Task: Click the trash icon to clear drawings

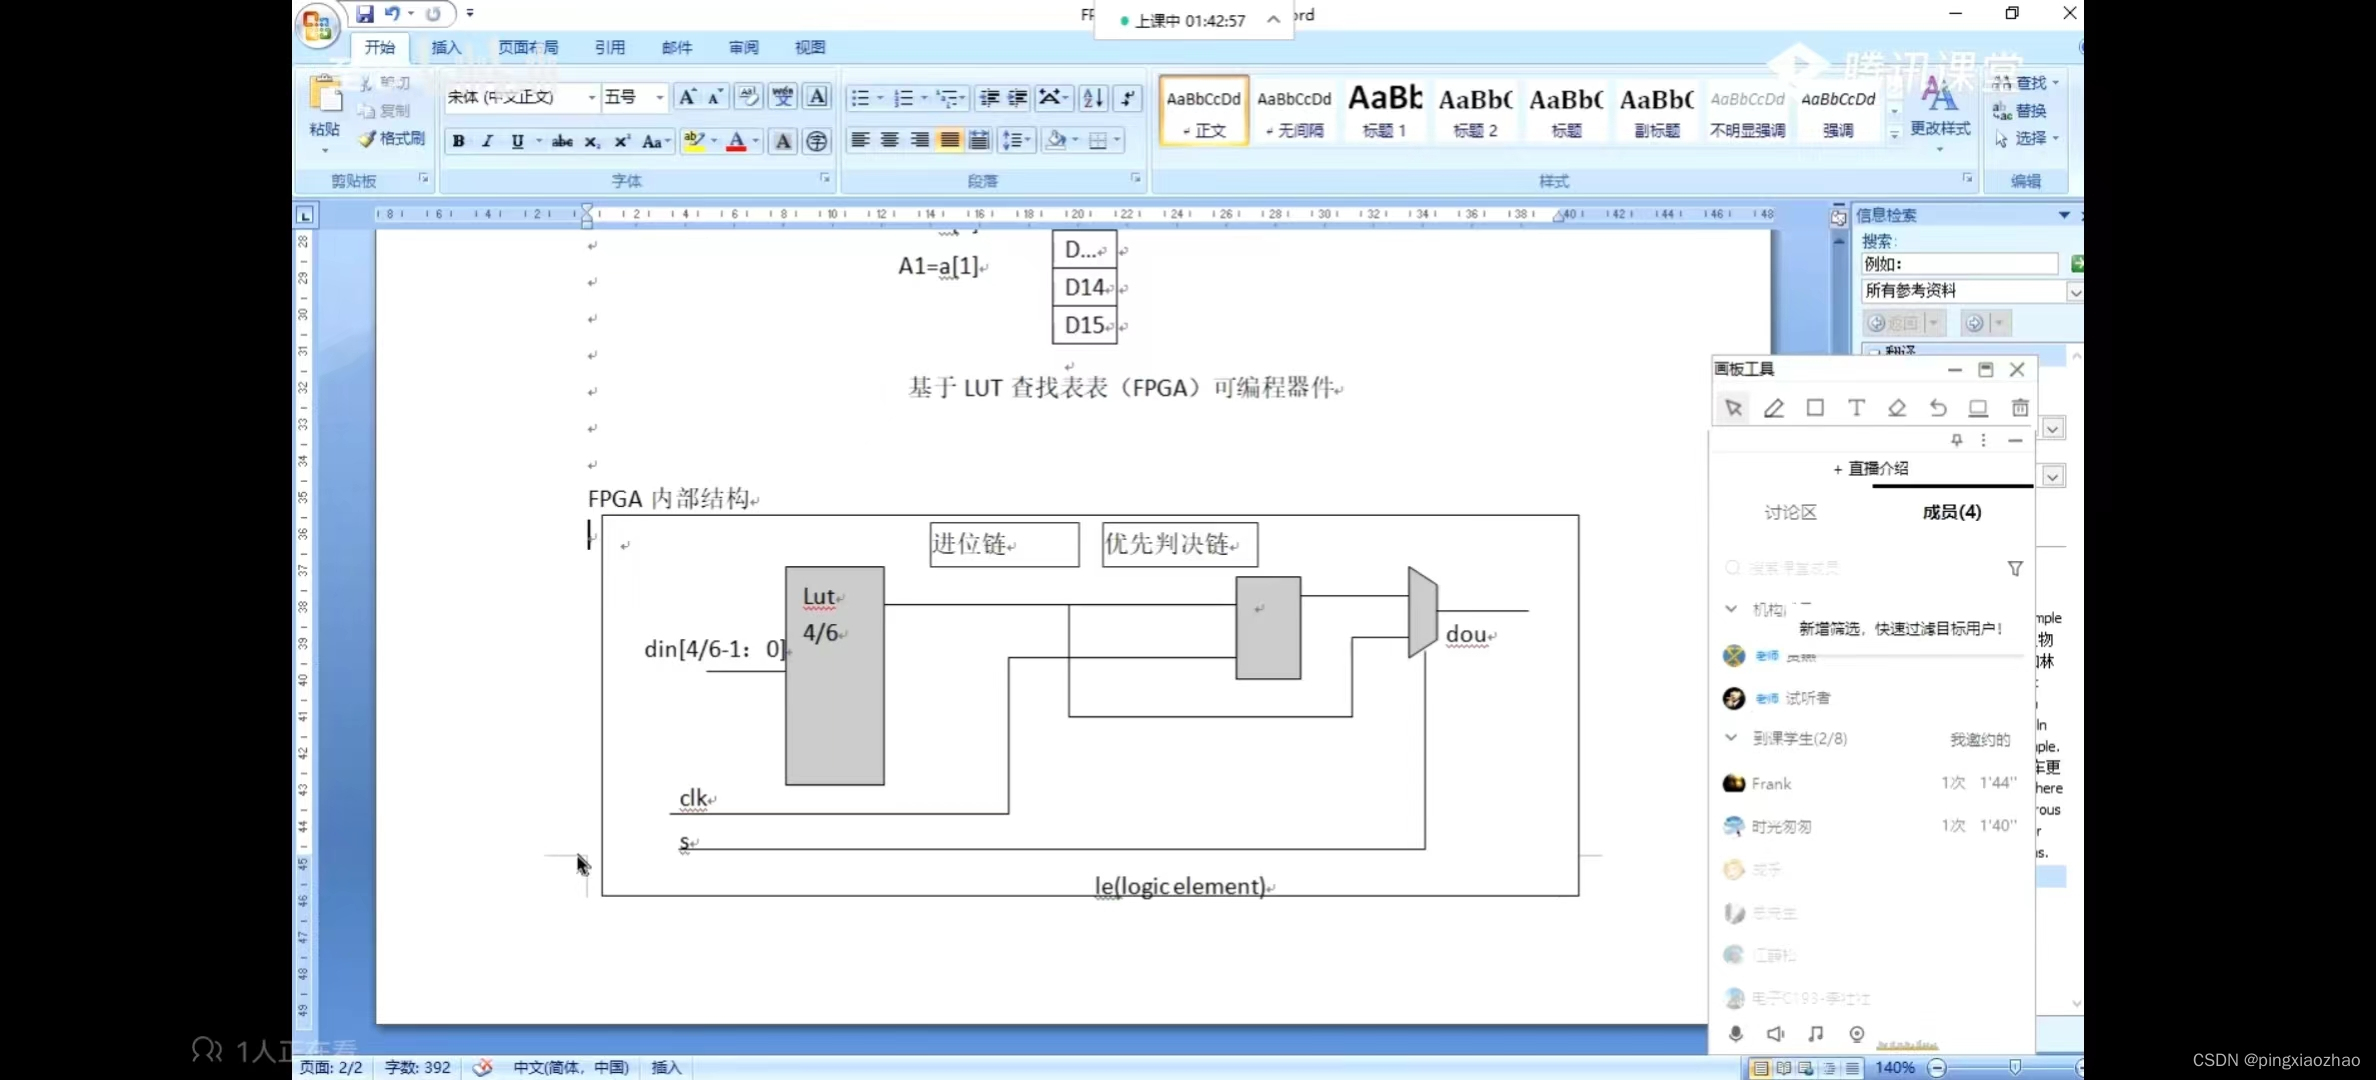Action: coord(2020,408)
